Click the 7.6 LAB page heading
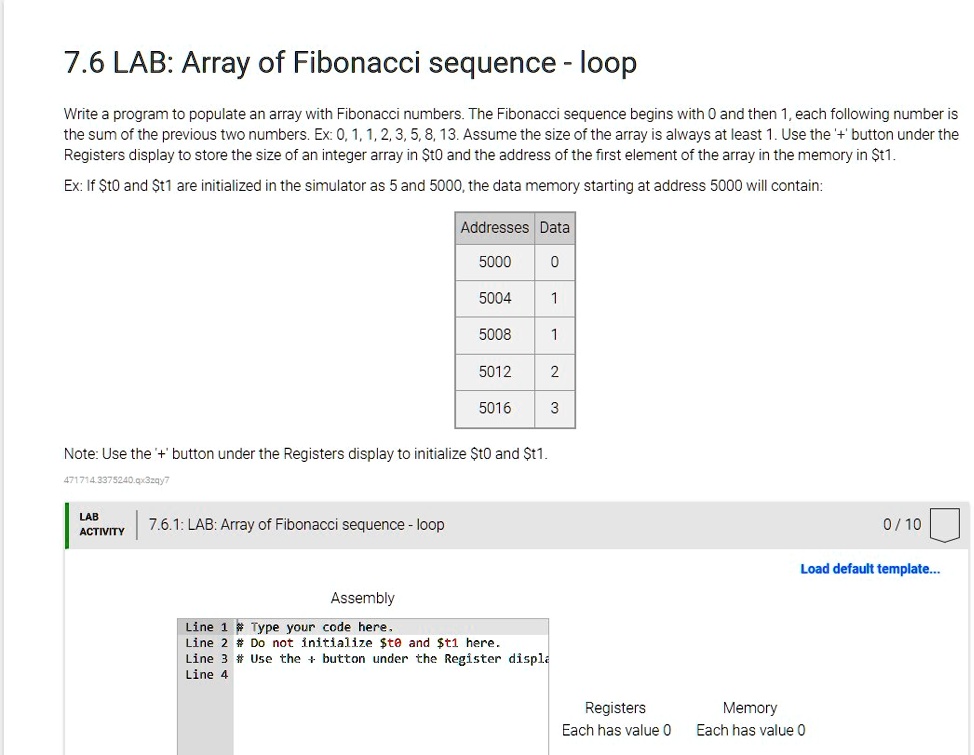The width and height of the screenshot is (974, 755). point(350,63)
